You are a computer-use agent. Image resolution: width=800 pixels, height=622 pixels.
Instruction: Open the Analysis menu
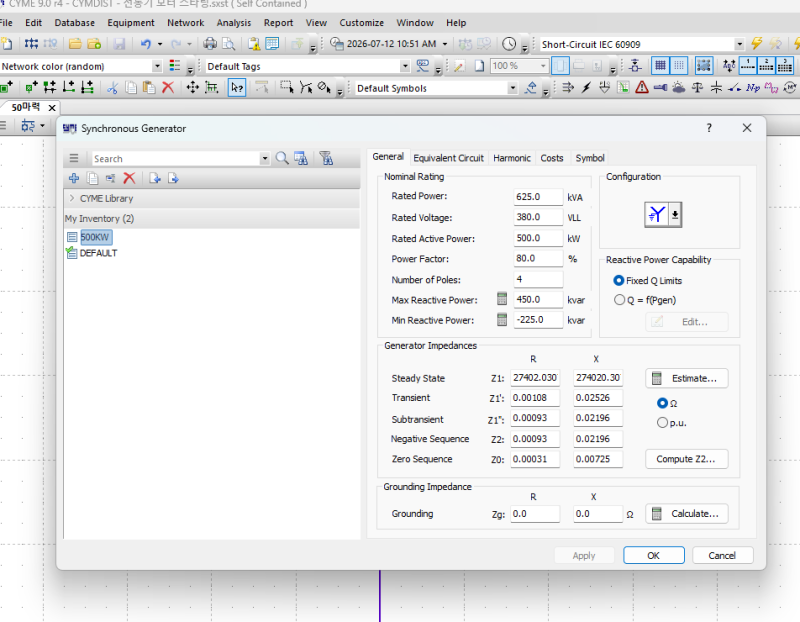234,23
